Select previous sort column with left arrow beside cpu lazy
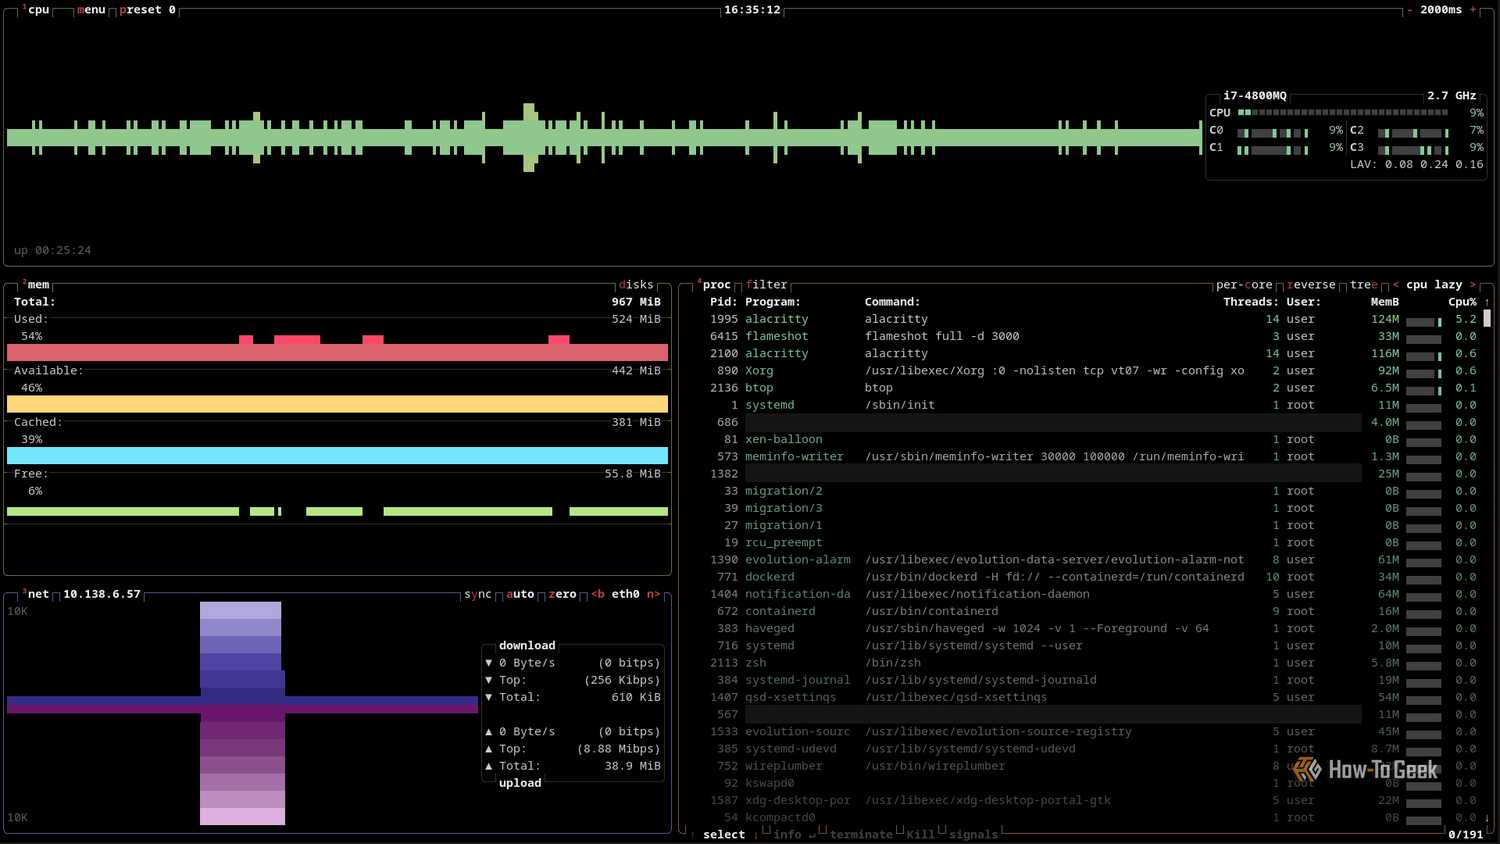 point(1396,285)
